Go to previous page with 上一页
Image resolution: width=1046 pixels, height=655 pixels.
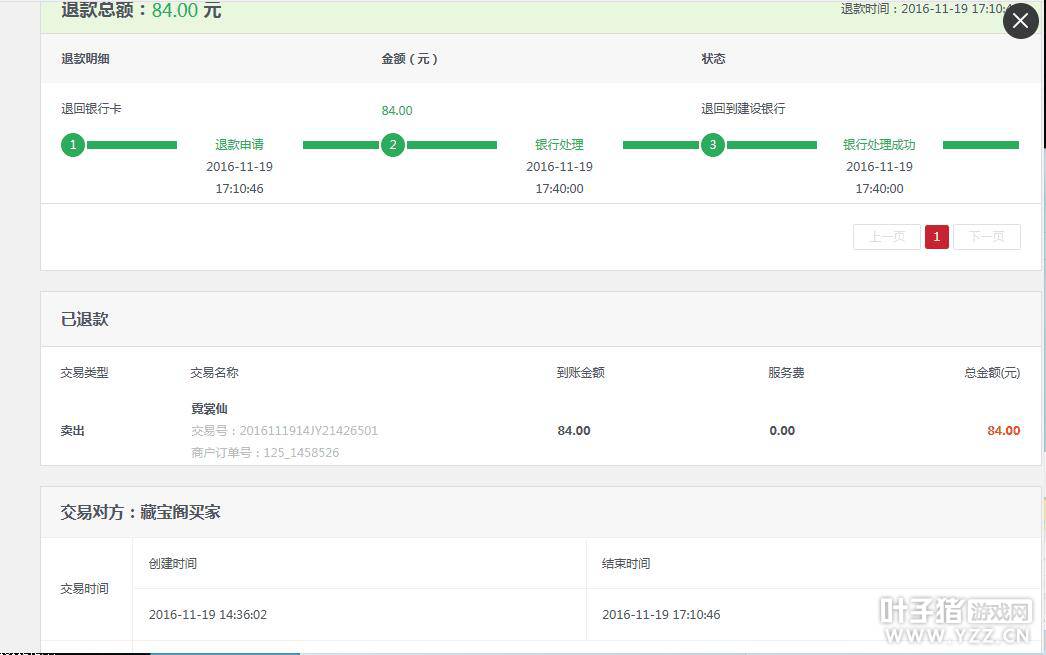tap(886, 237)
